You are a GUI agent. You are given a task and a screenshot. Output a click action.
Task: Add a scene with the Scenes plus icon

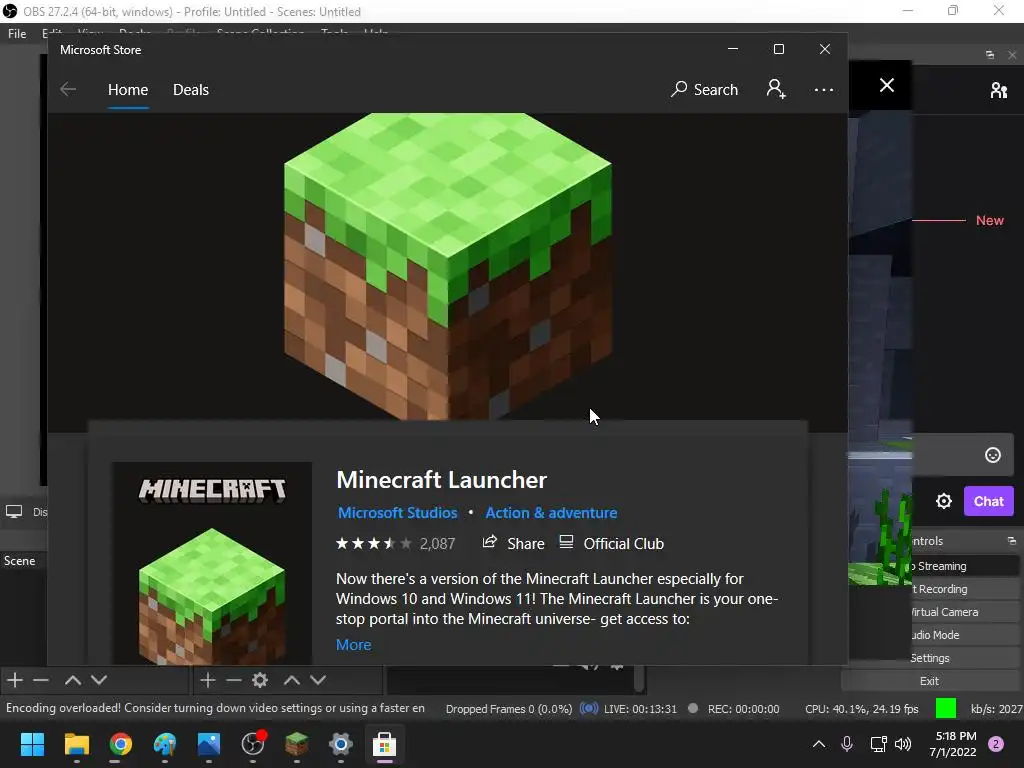[15, 680]
